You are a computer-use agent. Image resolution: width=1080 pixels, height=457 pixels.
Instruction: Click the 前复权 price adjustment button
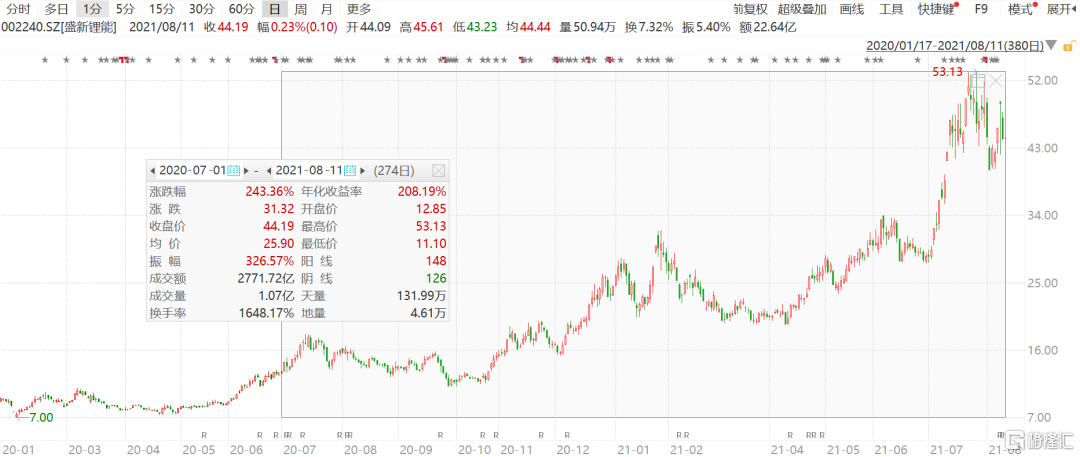pos(750,9)
